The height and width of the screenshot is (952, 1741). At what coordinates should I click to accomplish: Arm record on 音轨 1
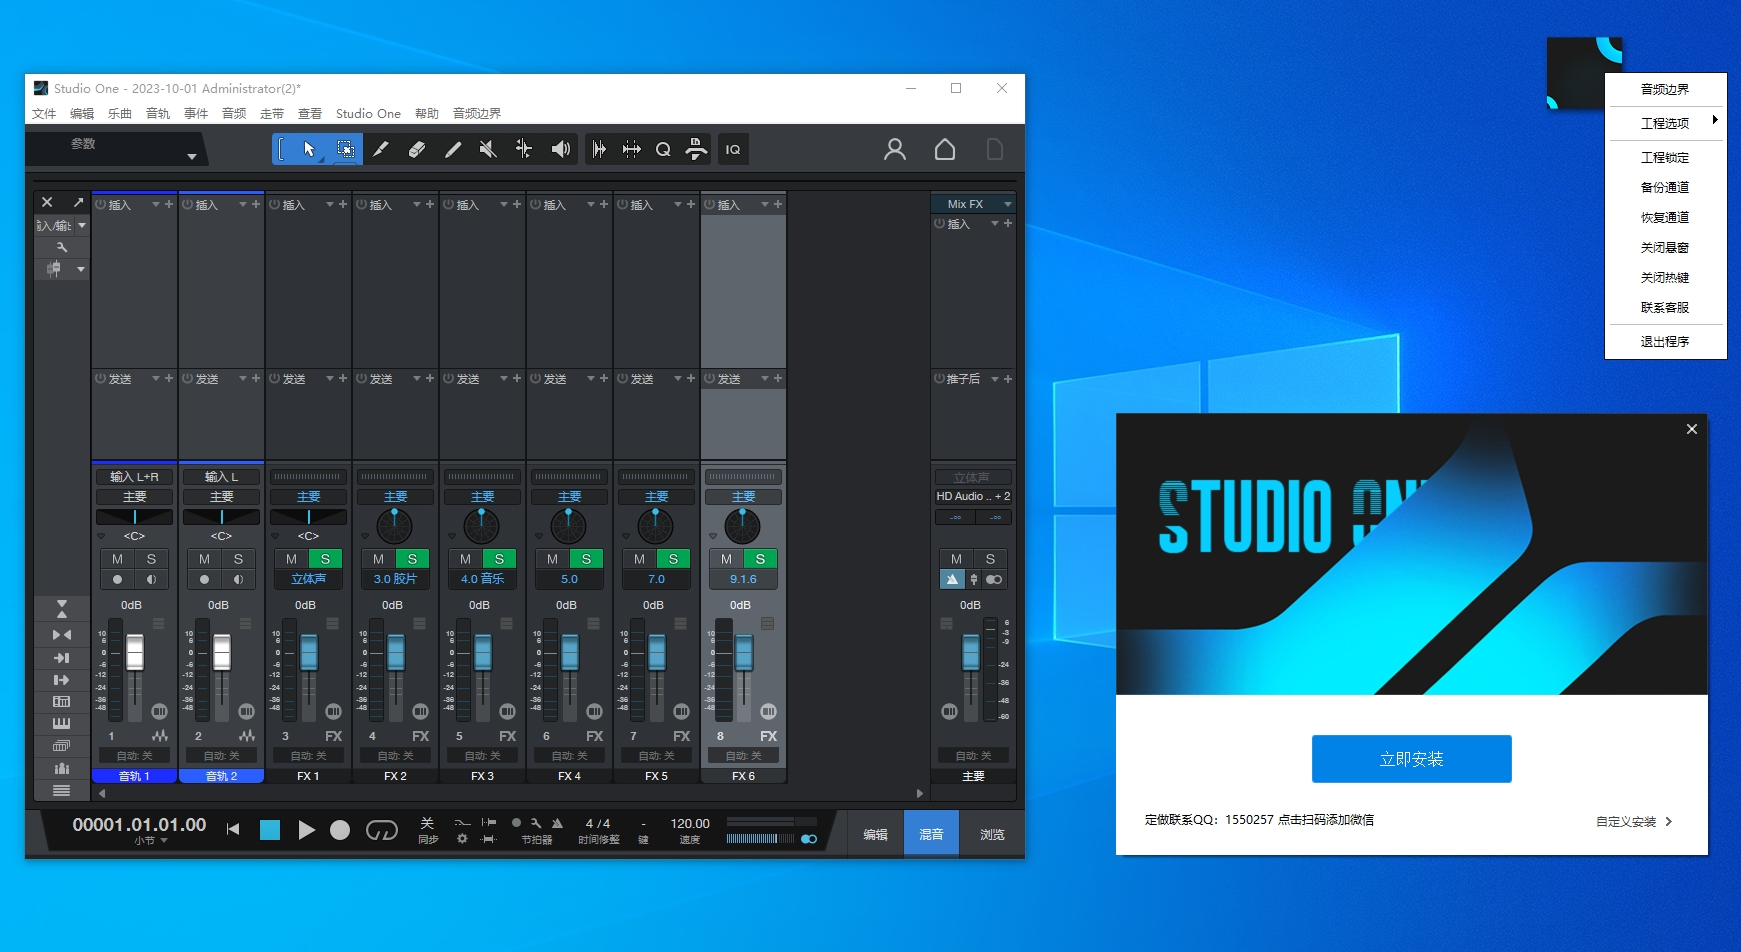pyautogui.click(x=117, y=579)
